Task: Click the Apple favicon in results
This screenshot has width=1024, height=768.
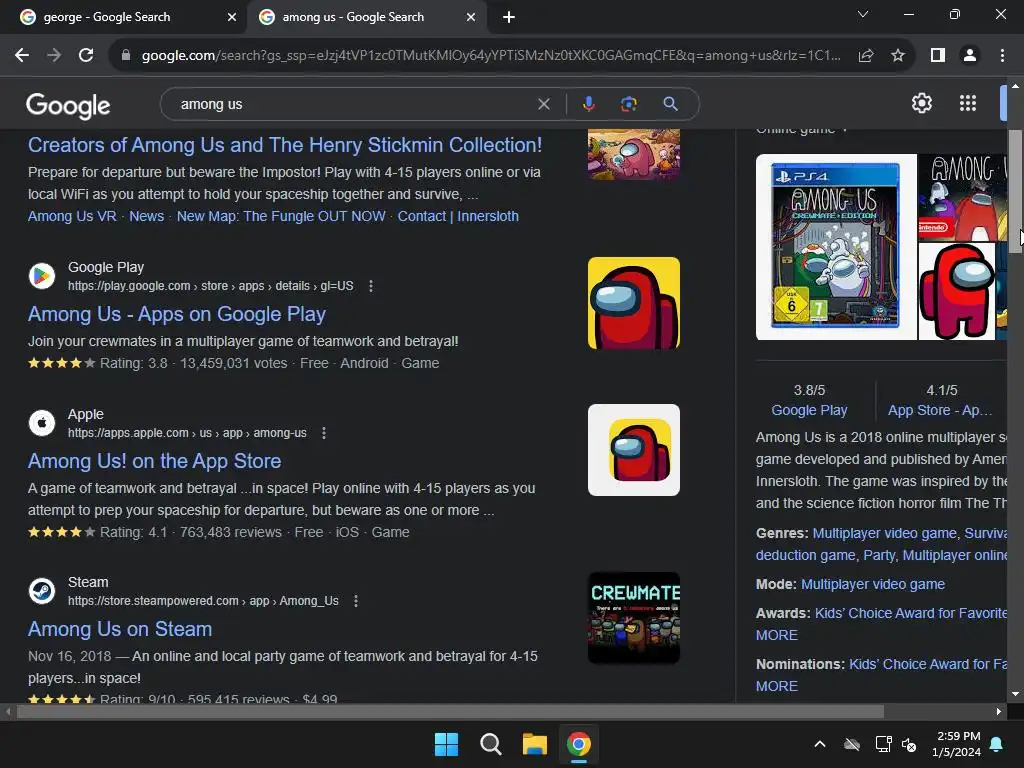Action: click(x=42, y=423)
